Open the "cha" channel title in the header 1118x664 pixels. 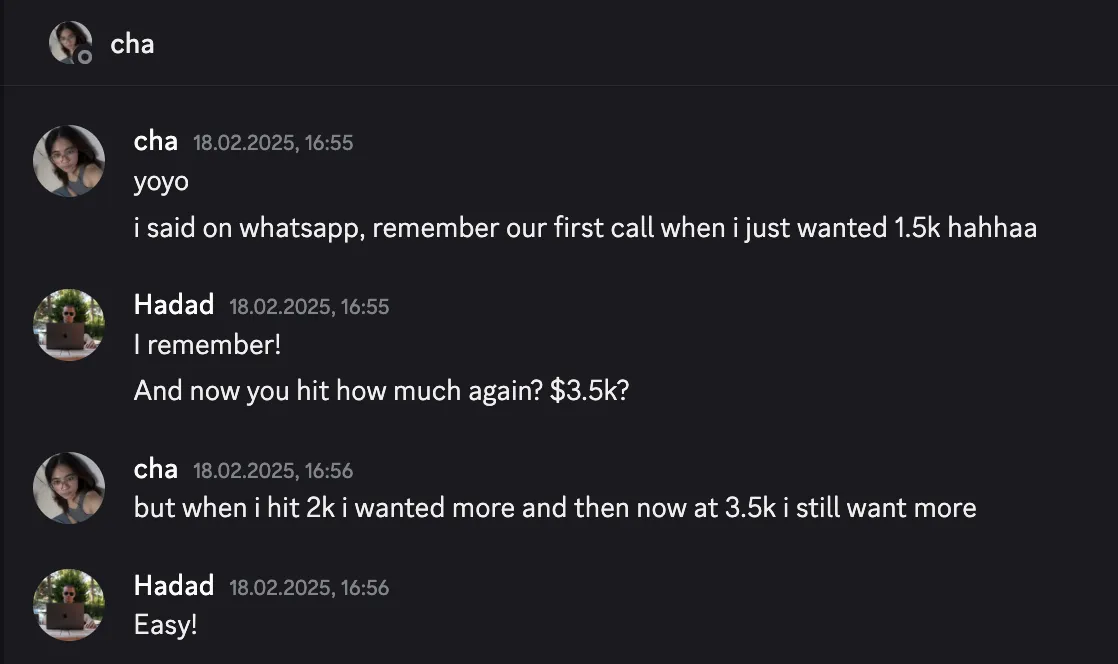(x=132, y=44)
